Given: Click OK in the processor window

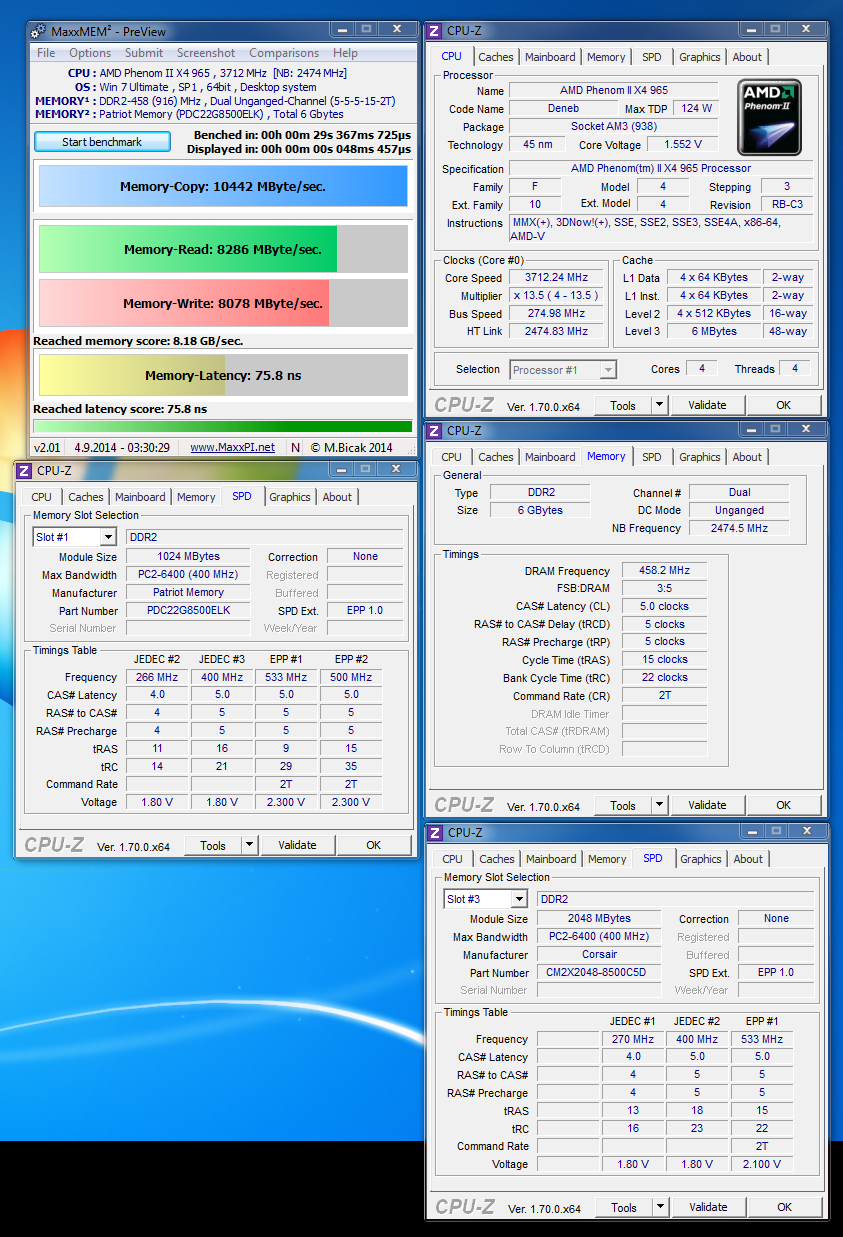Looking at the screenshot, I should pyautogui.click(x=783, y=405).
